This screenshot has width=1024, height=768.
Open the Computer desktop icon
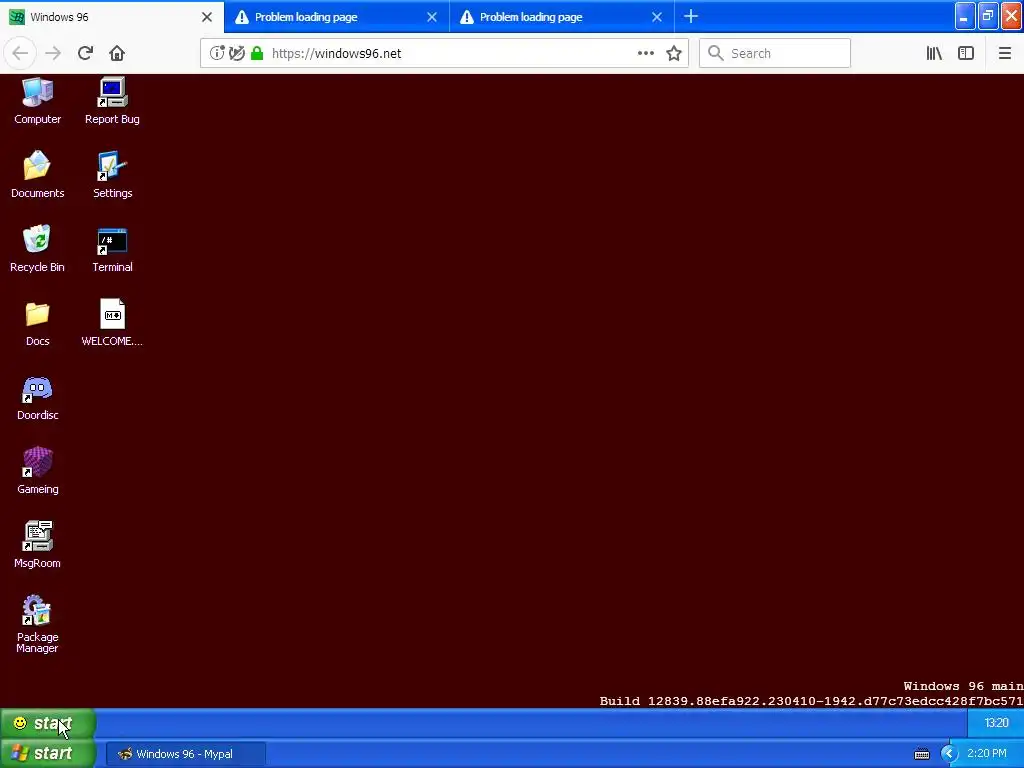pyautogui.click(x=37, y=101)
